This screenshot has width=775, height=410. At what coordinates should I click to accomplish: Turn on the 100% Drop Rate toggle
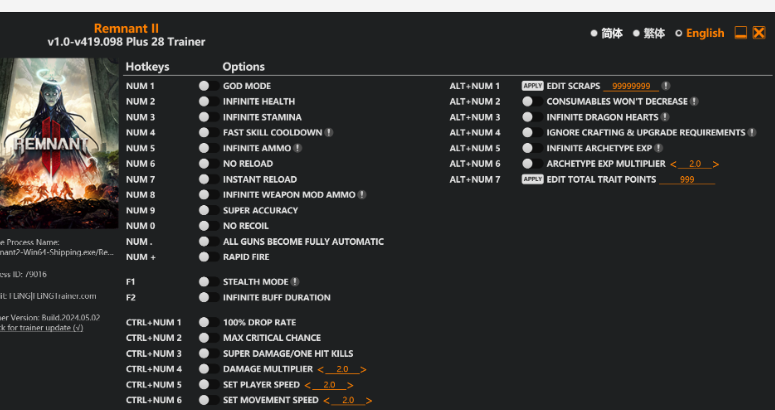pos(207,323)
